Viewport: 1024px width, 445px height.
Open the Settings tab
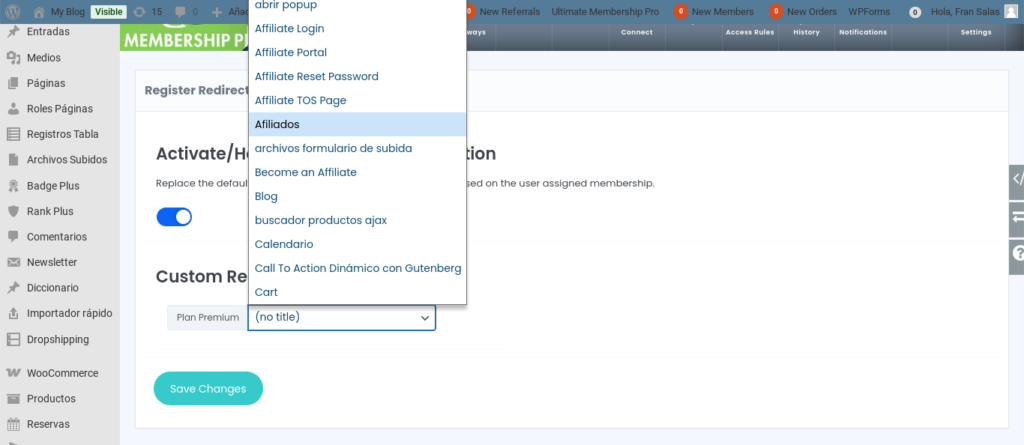pyautogui.click(x=976, y=33)
